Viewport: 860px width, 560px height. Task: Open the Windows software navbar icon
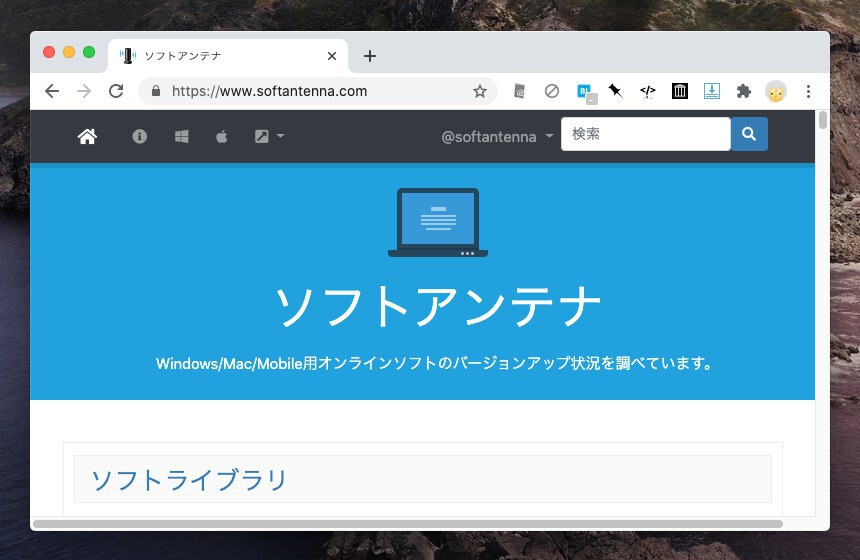tap(182, 137)
